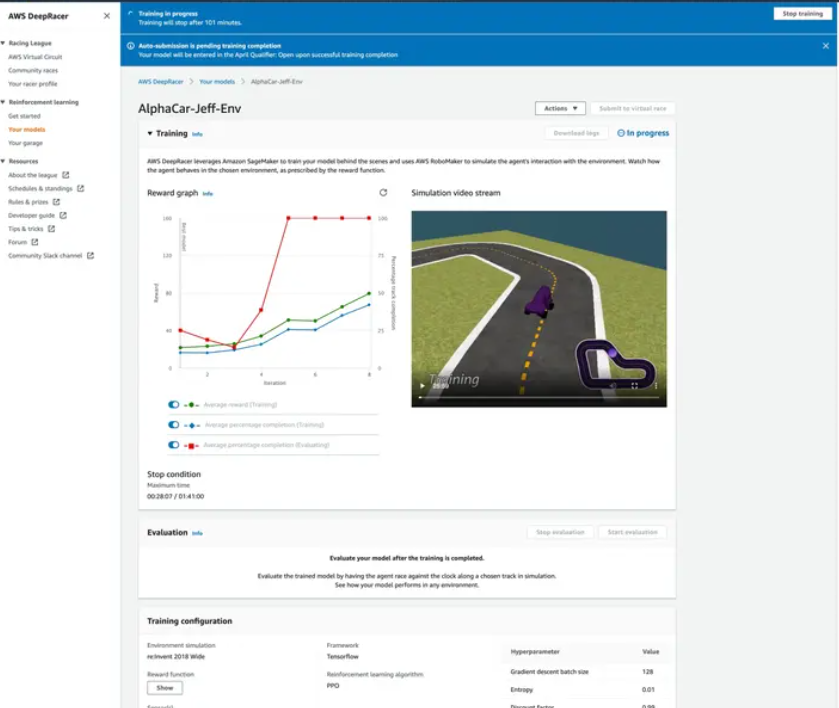839x708 pixels.
Task: Click the info icon in auto-submission banner
Action: 131,46
